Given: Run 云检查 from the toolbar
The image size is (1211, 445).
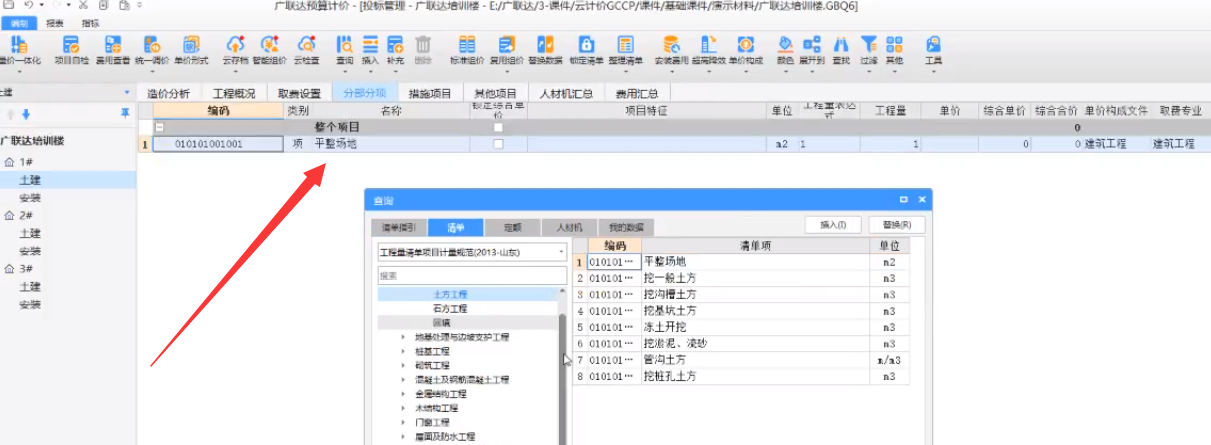Looking at the screenshot, I should point(306,50).
